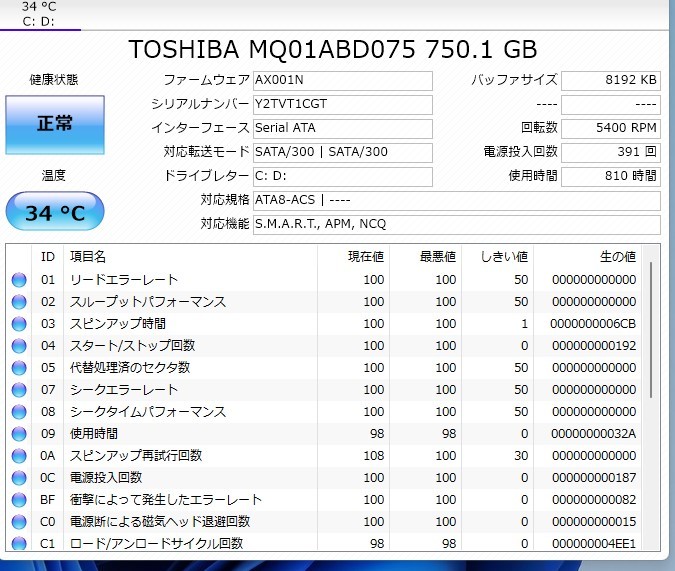Select the スピンアップ再試行回数 row name
The width and height of the screenshot is (675, 571).
click(x=136, y=456)
